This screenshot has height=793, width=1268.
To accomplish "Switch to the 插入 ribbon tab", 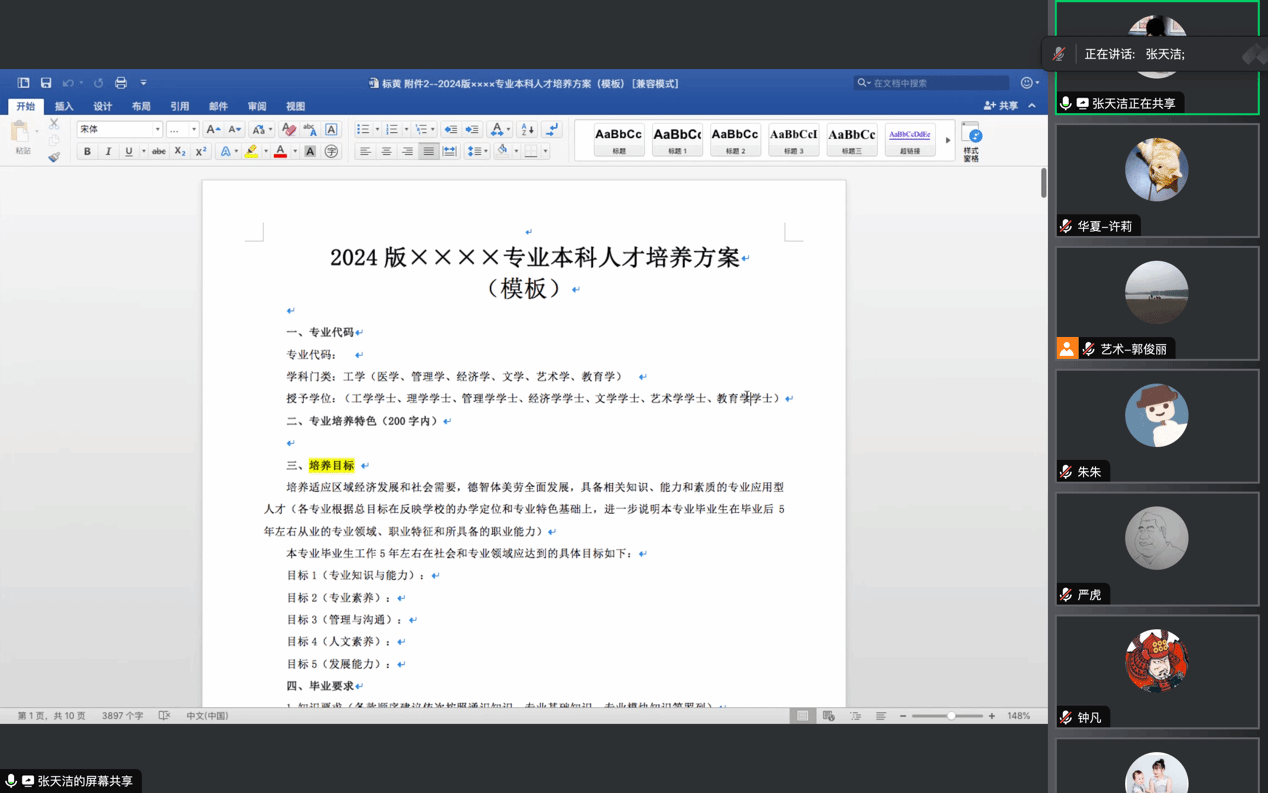I will (x=64, y=106).
